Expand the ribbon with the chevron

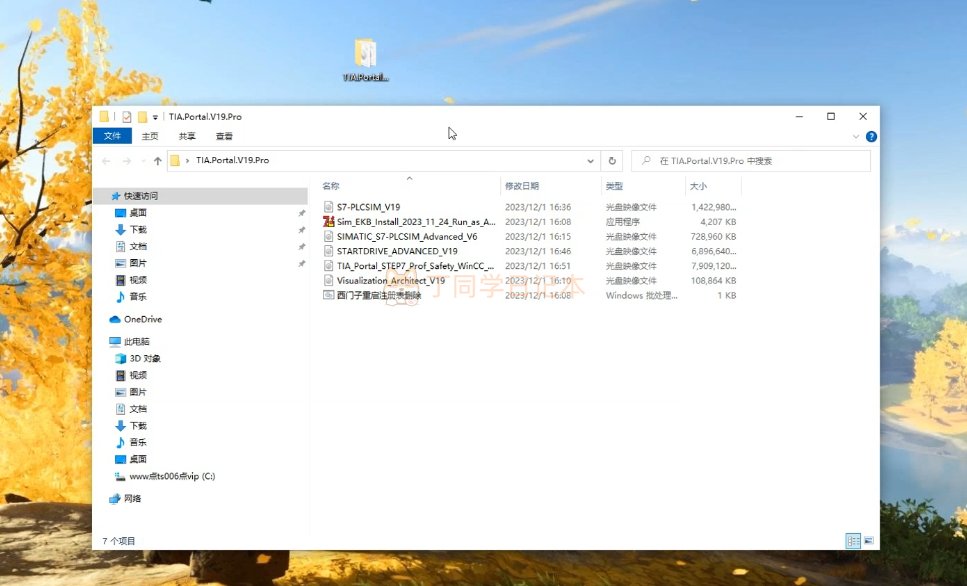856,136
